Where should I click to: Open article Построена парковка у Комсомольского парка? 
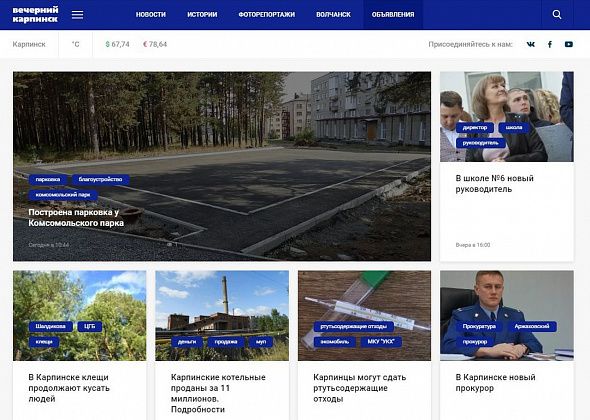point(76,218)
